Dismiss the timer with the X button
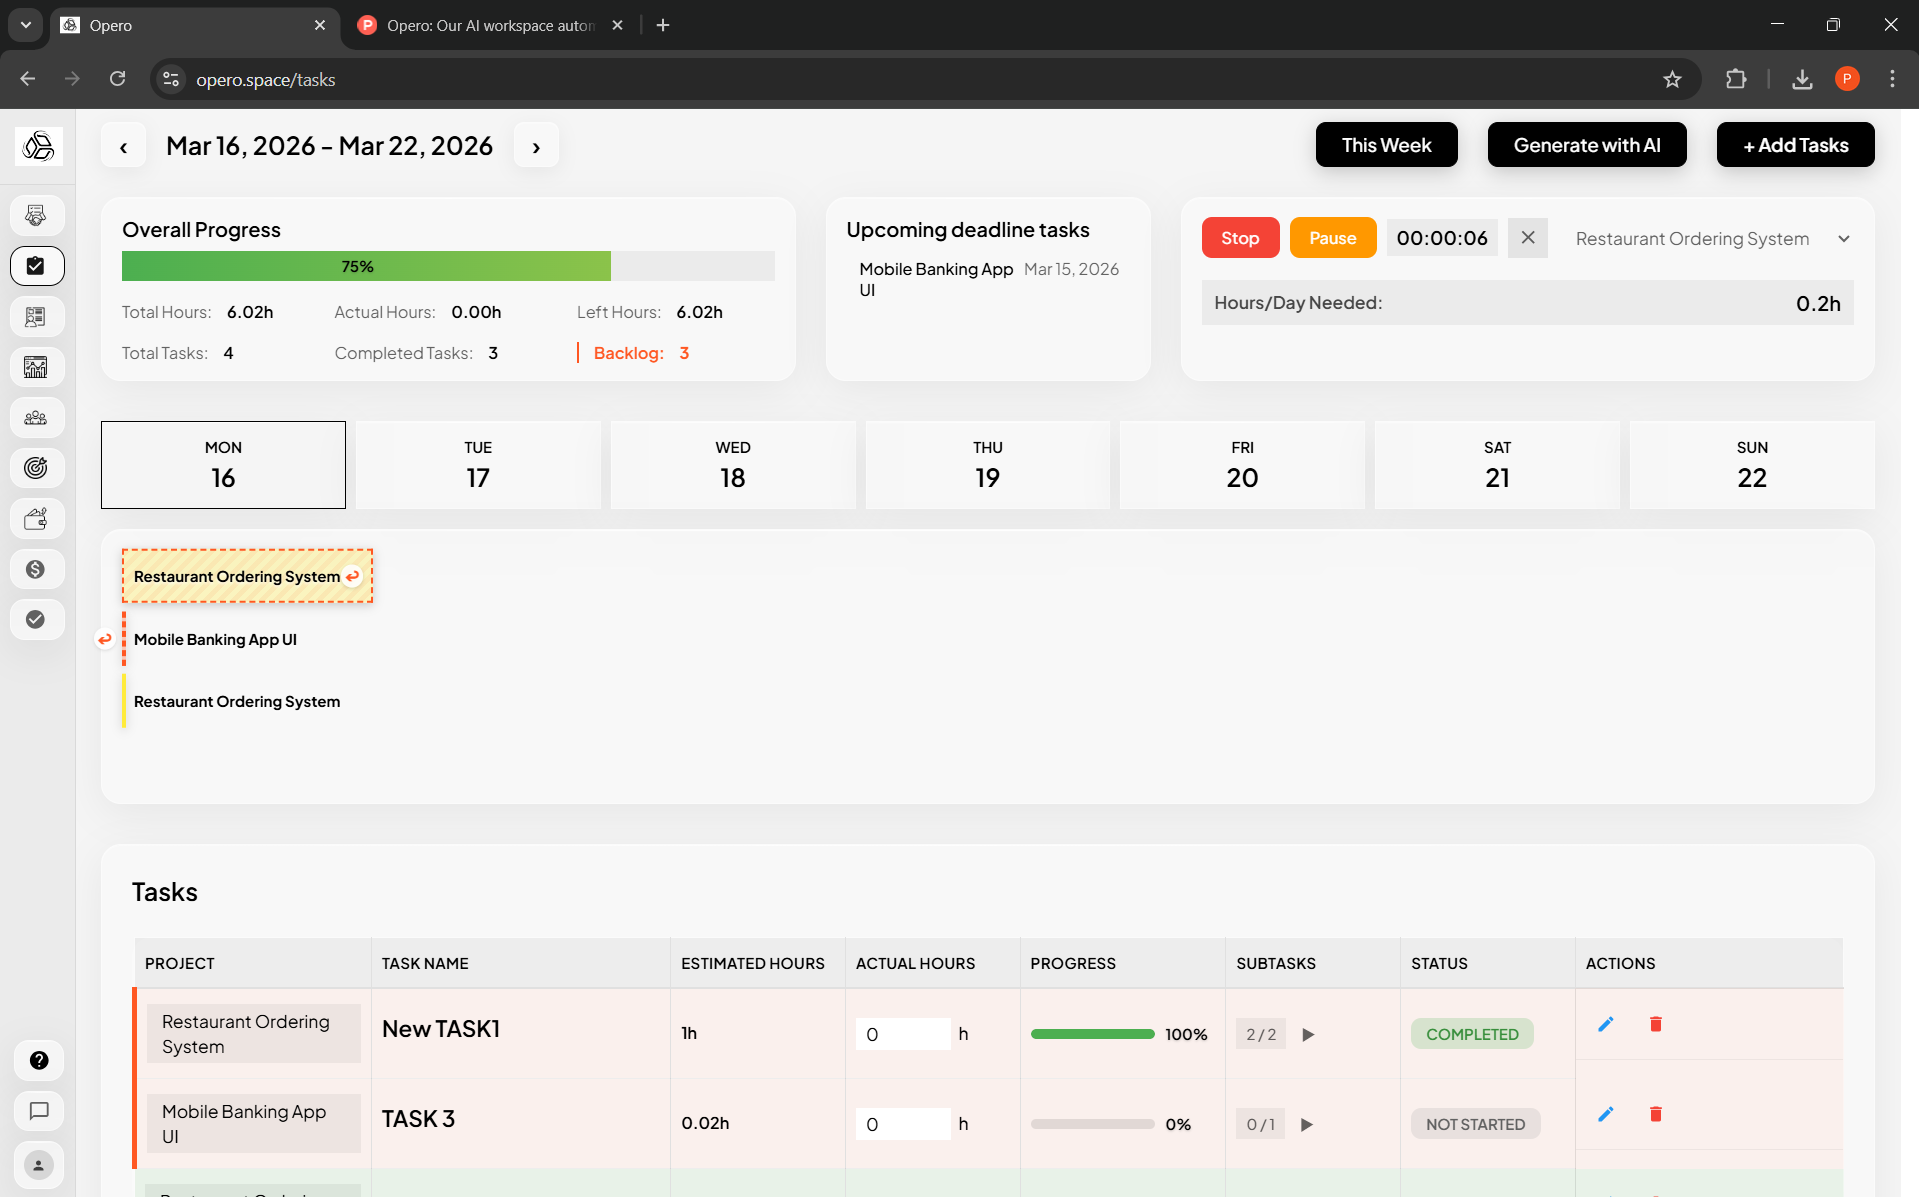The image size is (1919, 1197). 1528,238
